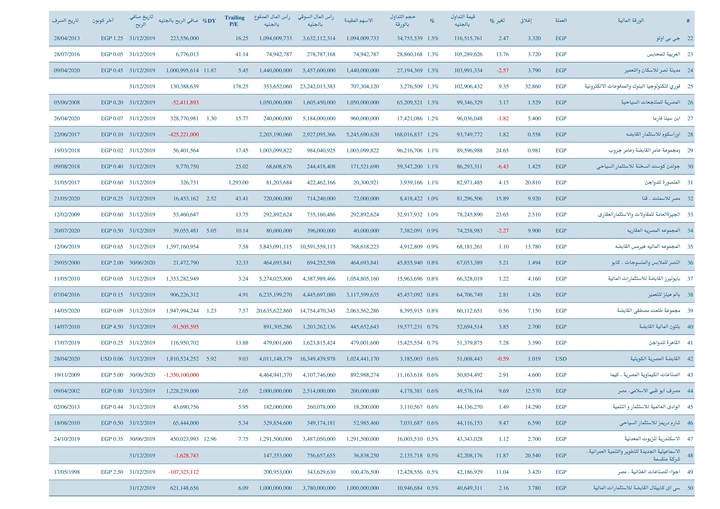Click market cap '16,349,439,978'
Screen dimensions: 720x509
(318, 359)
